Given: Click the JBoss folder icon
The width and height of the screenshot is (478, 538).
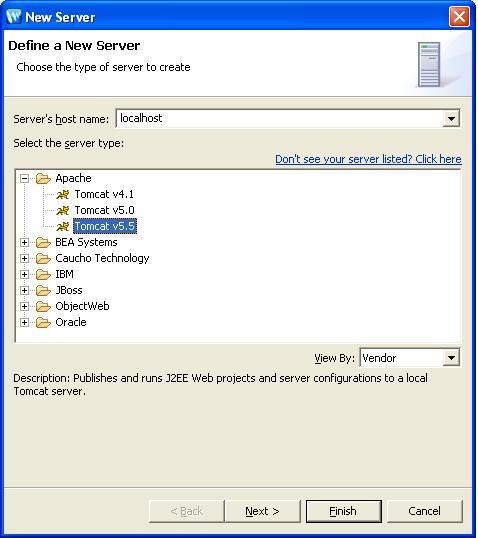Looking at the screenshot, I should click(43, 291).
